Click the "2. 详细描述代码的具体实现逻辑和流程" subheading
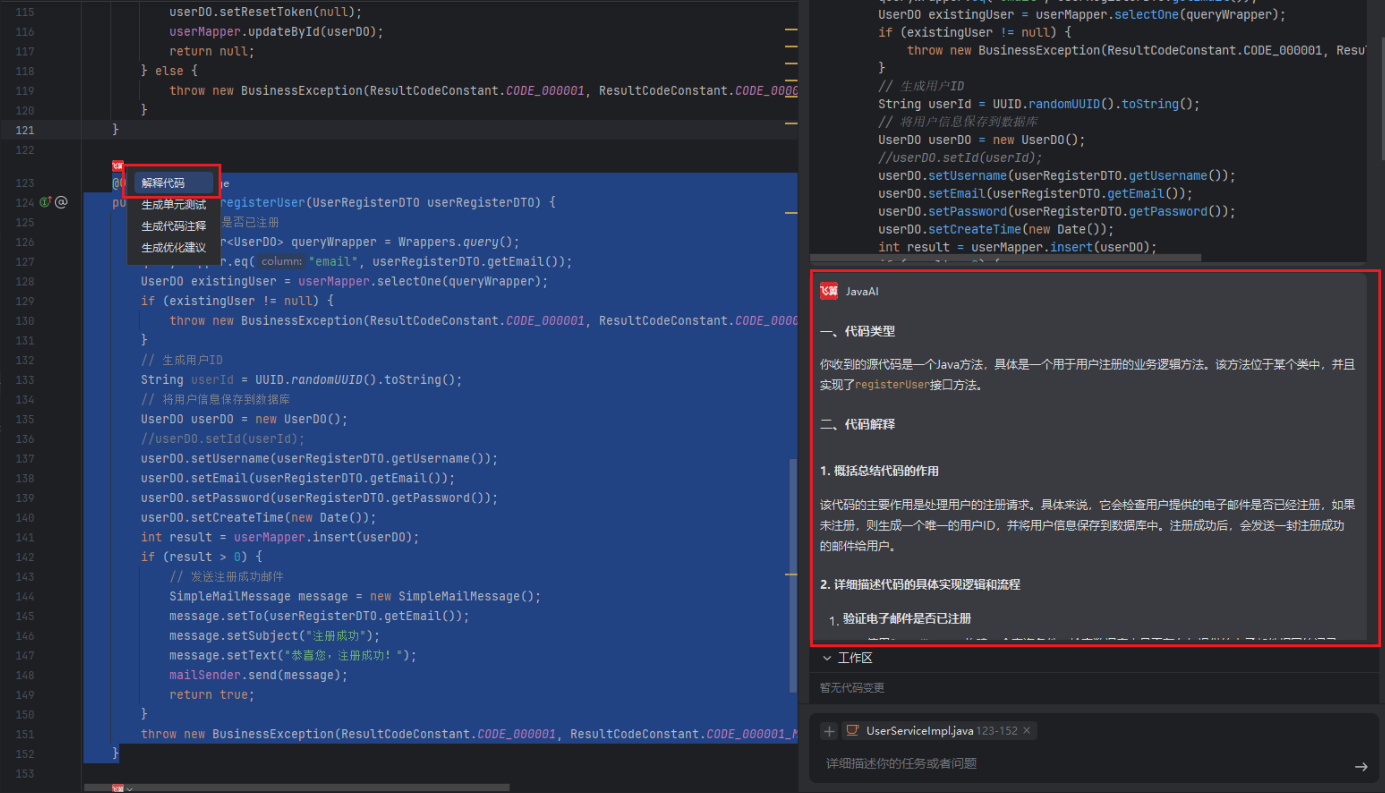The width and height of the screenshot is (1385, 793). pos(920,584)
